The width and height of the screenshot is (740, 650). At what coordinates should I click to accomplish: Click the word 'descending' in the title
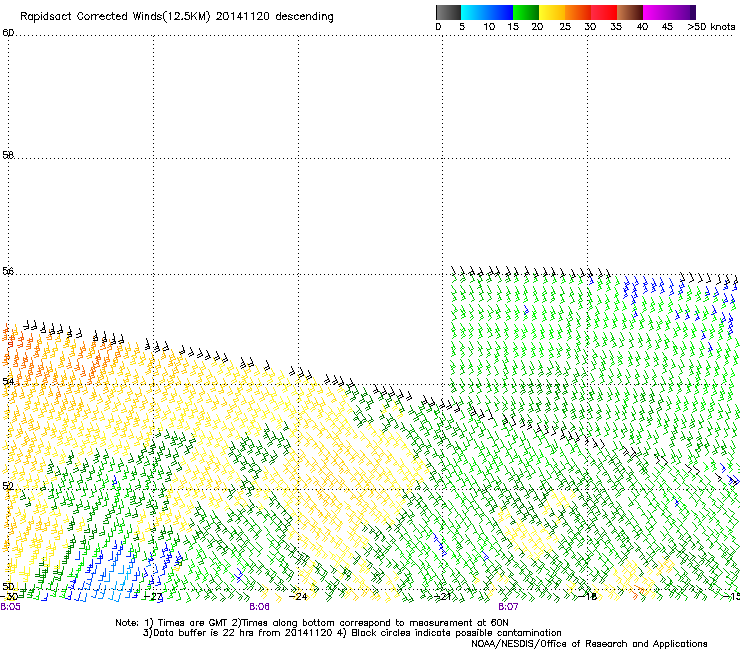[x=304, y=17]
